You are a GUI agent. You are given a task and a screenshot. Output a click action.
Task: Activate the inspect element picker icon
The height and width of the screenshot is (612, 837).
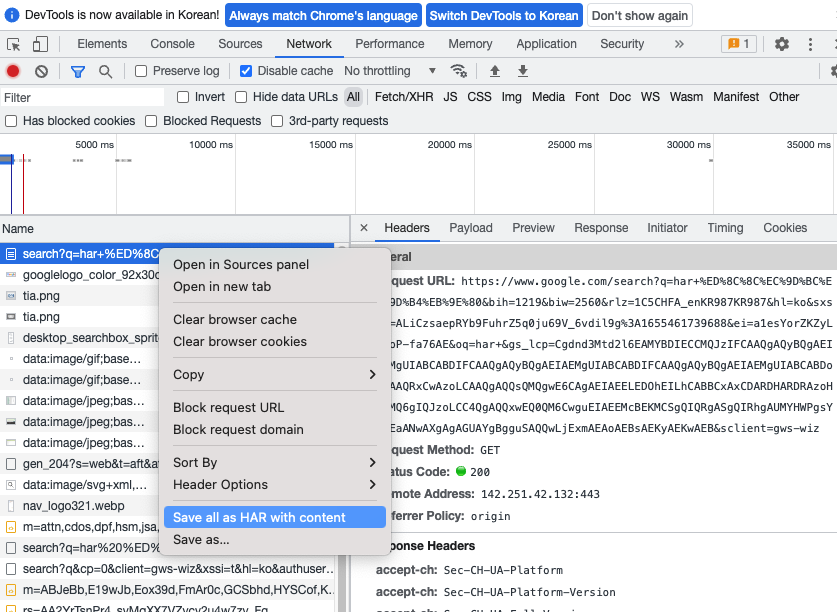click(x=13, y=44)
